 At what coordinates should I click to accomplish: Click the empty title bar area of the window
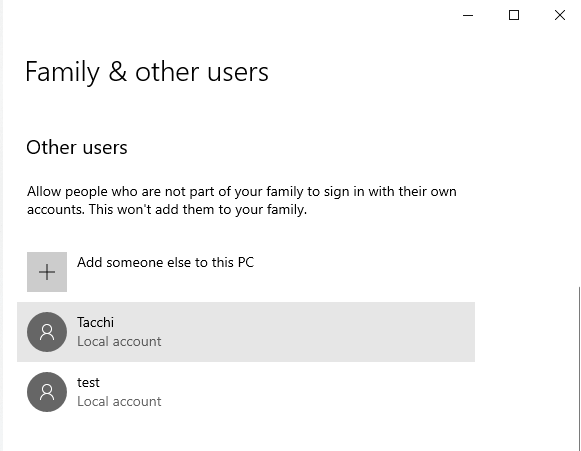222,15
